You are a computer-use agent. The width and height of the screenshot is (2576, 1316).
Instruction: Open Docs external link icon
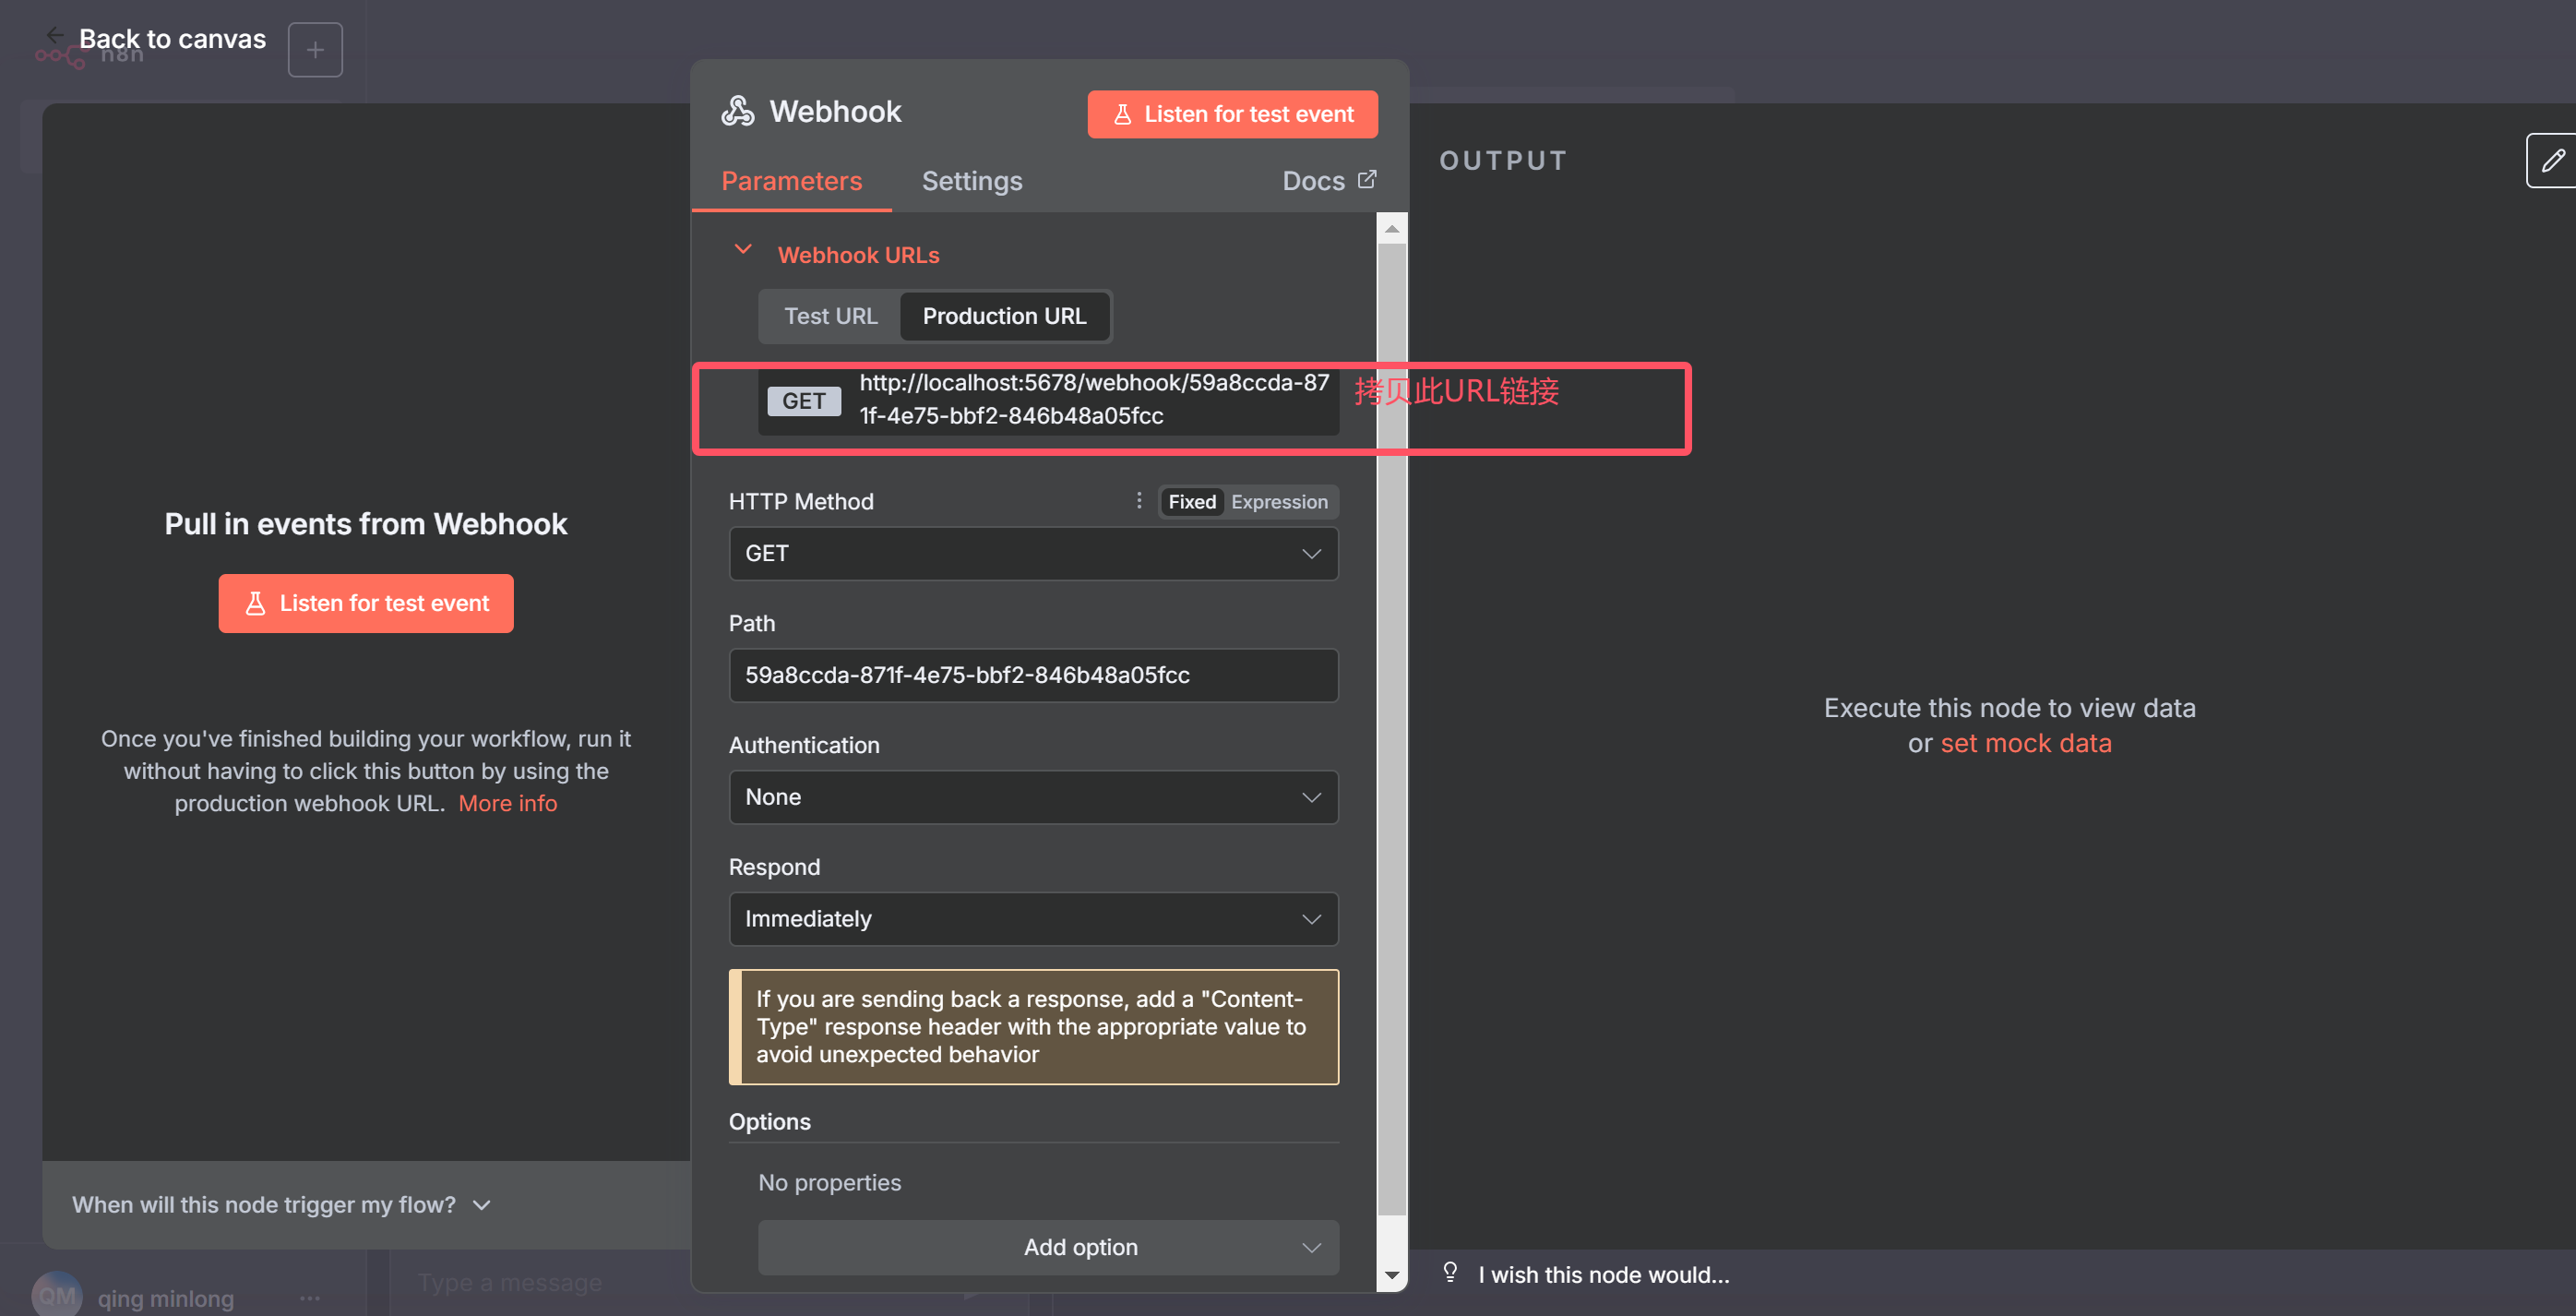[1366, 180]
